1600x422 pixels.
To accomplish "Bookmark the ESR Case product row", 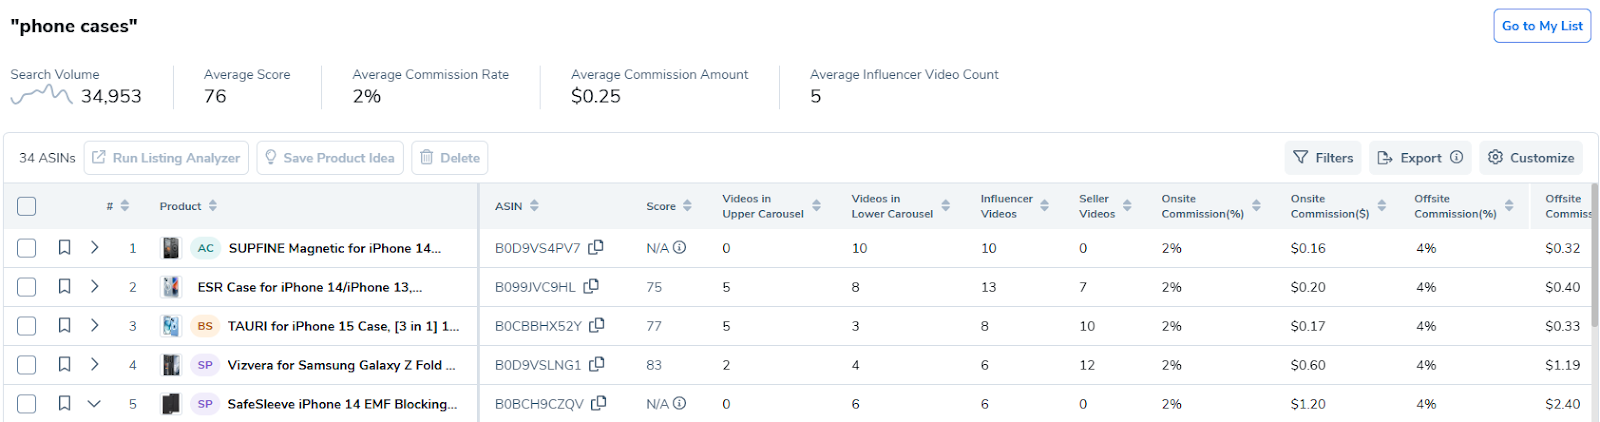I will coord(64,286).
